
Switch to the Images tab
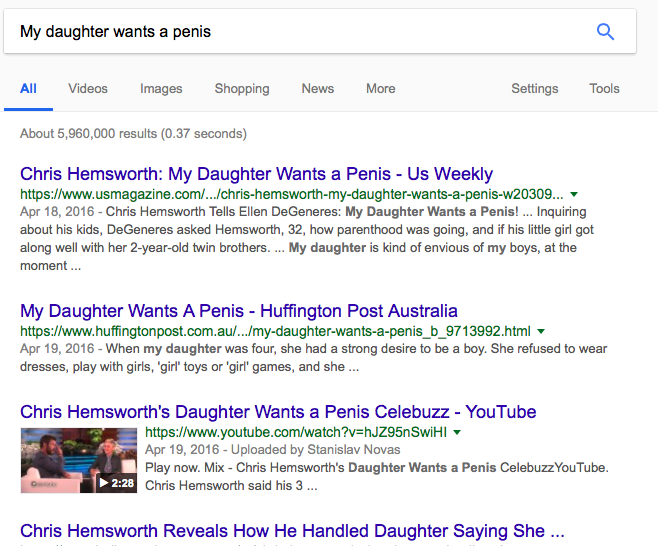(161, 89)
